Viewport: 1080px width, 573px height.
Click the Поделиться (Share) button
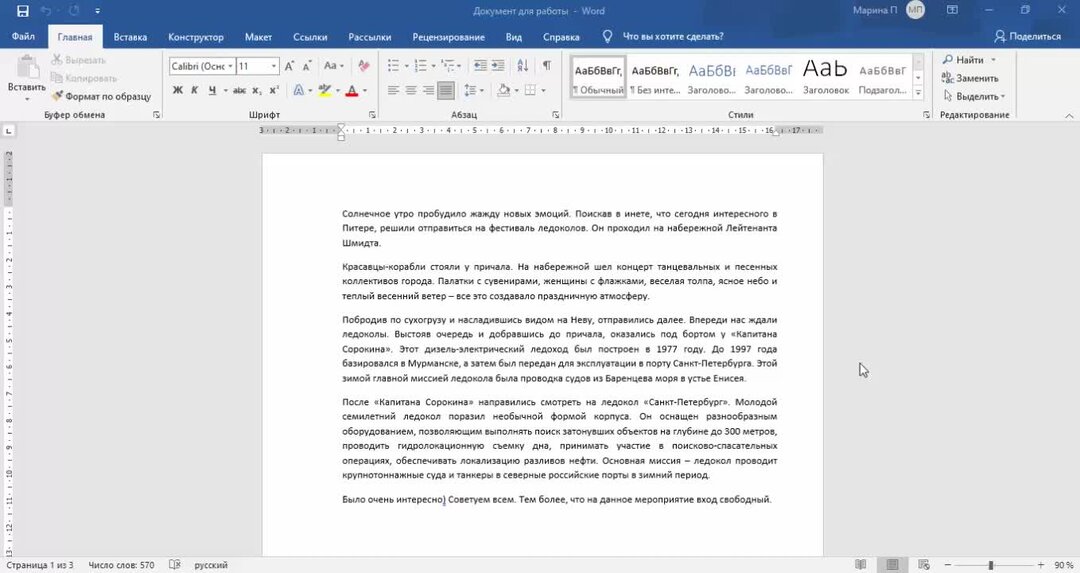(1028, 37)
